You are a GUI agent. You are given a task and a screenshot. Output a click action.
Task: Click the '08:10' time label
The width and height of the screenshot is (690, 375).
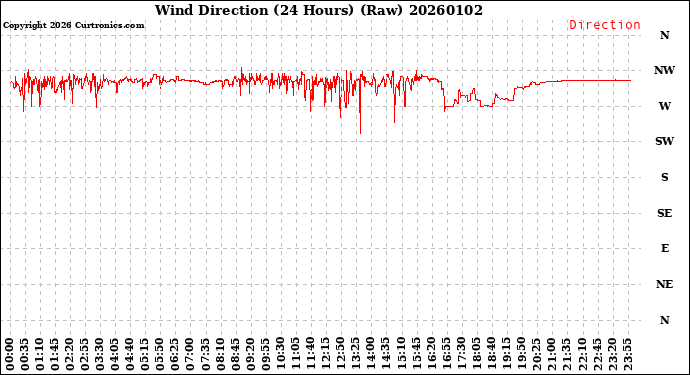pyautogui.click(x=220, y=355)
